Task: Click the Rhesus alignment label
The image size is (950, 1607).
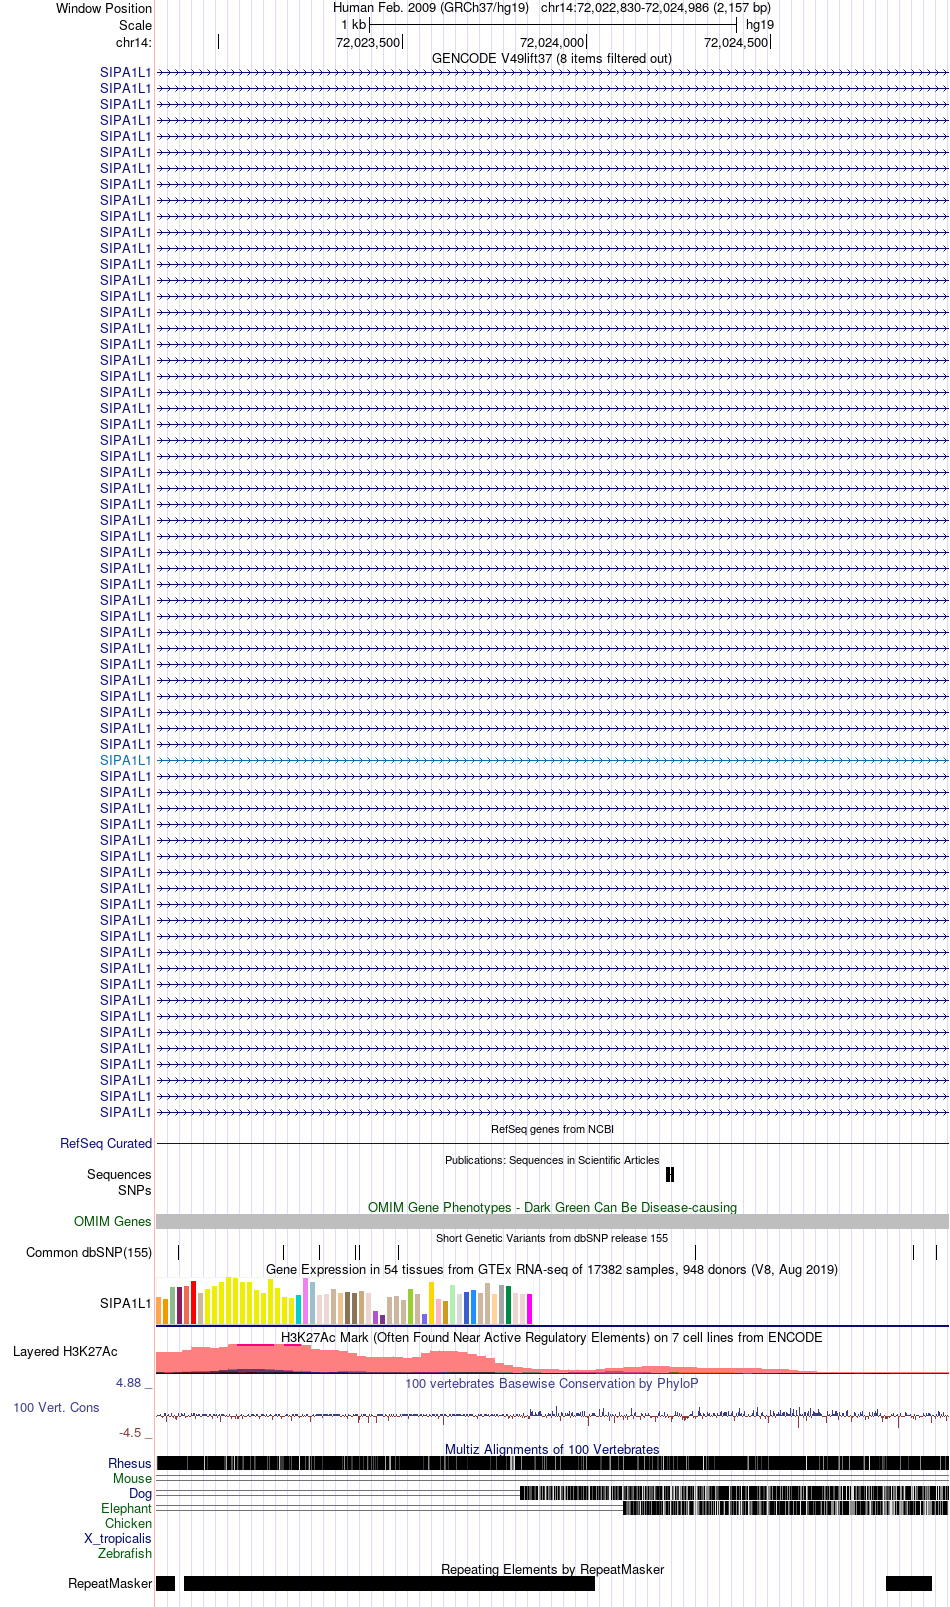Action: click(130, 1463)
